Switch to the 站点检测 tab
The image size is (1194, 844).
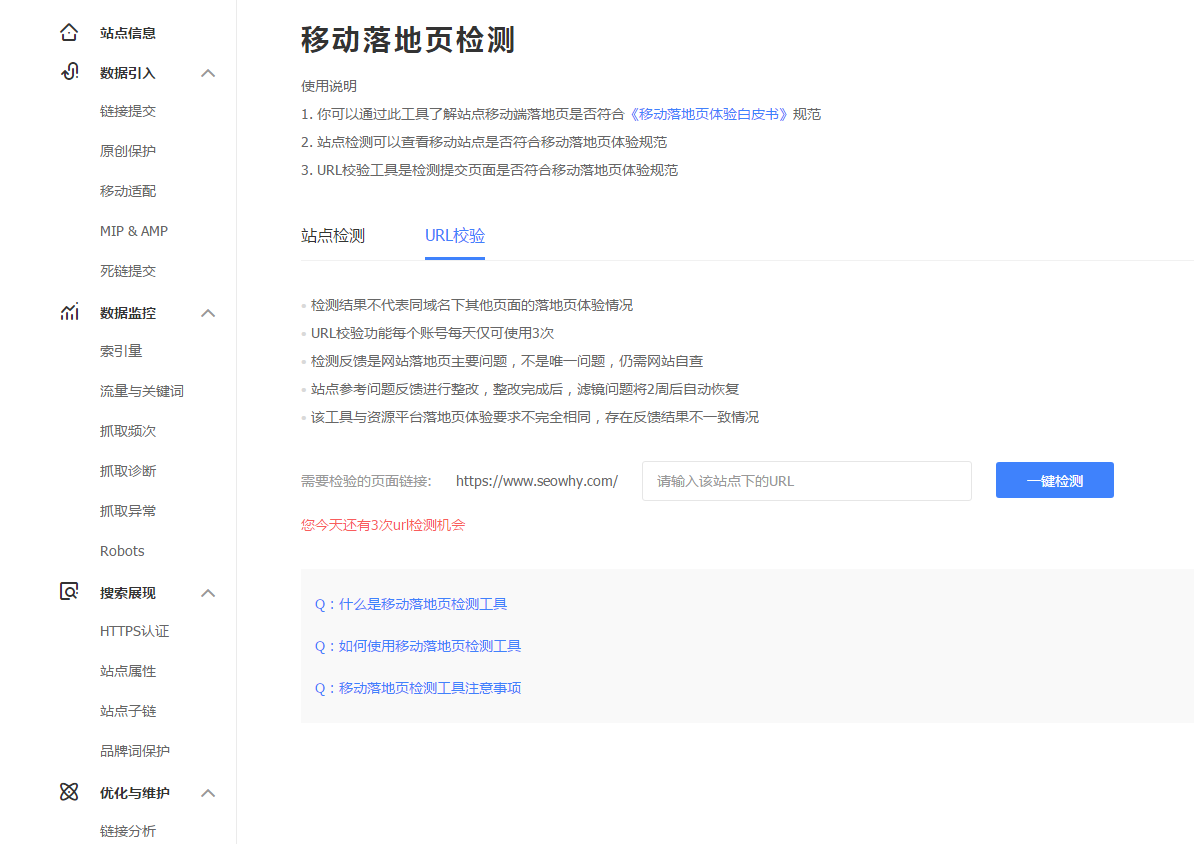[x=332, y=236]
